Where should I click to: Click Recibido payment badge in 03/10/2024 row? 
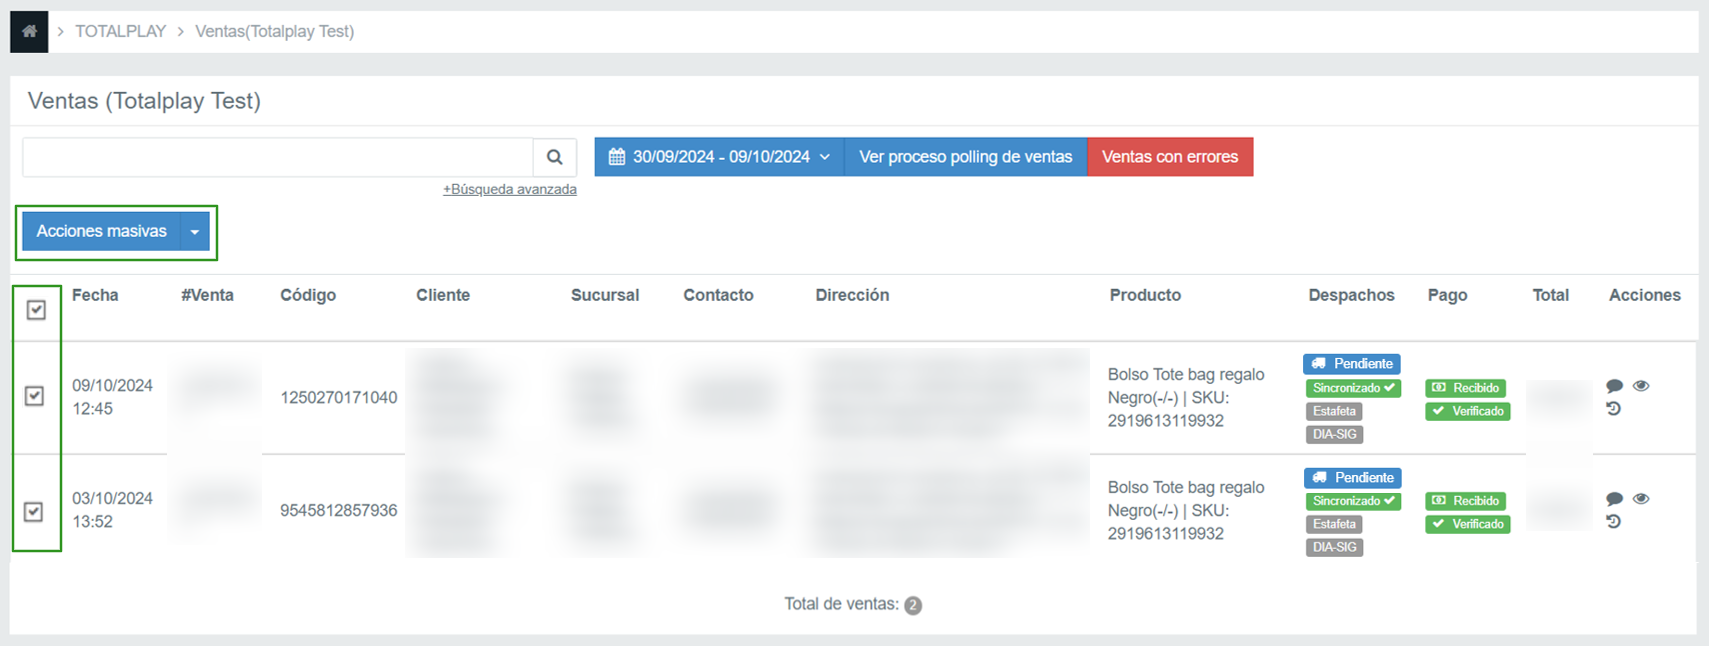[1465, 501]
